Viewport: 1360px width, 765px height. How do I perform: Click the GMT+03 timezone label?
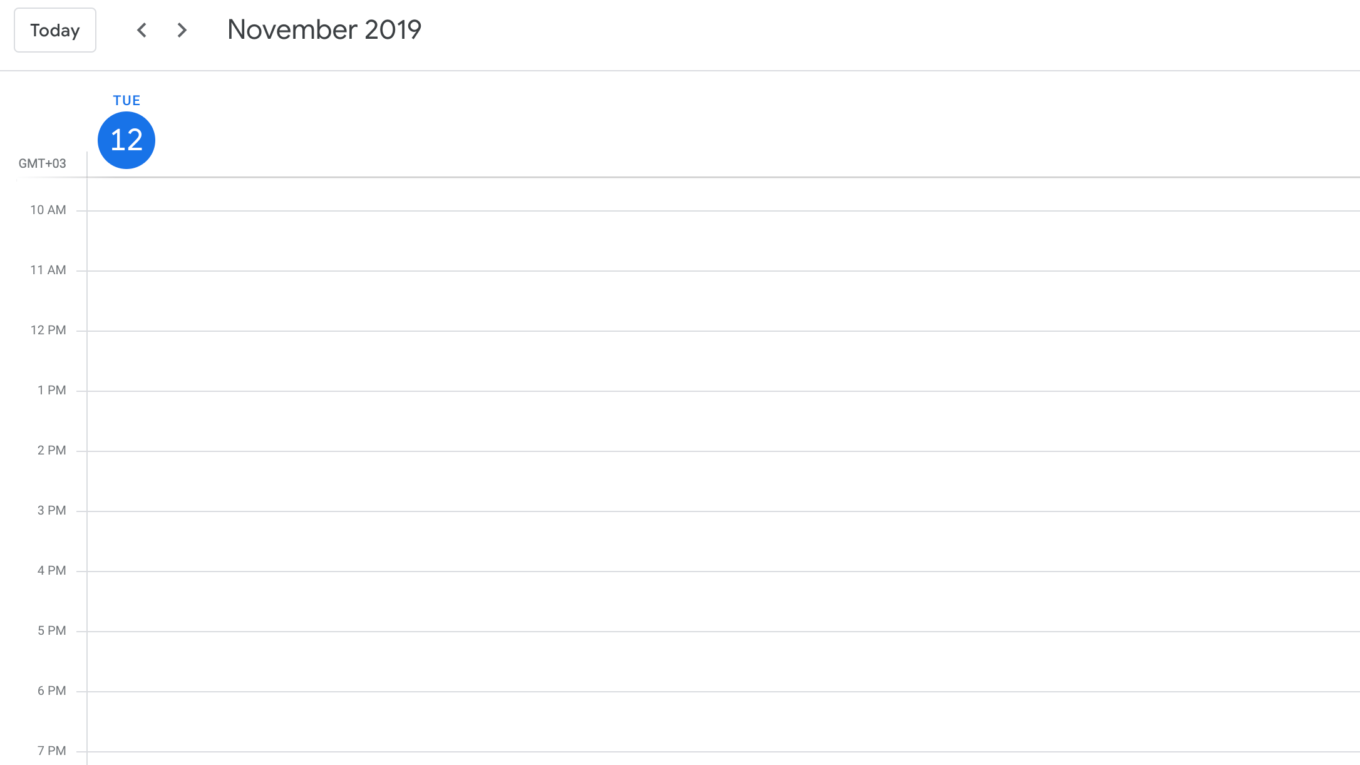pos(42,163)
